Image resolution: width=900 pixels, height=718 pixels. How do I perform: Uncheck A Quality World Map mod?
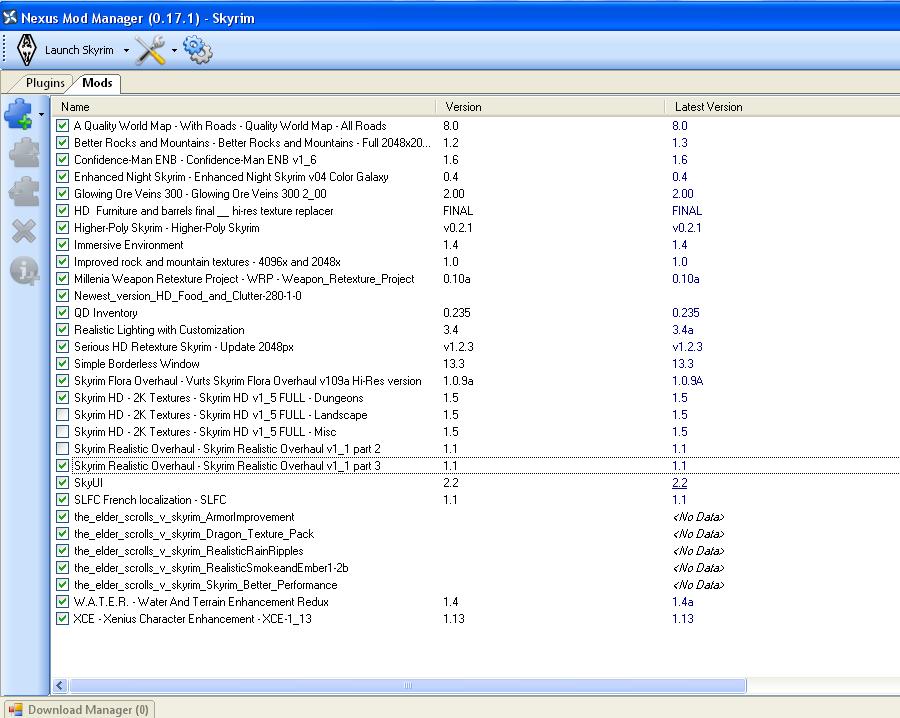tap(63, 126)
